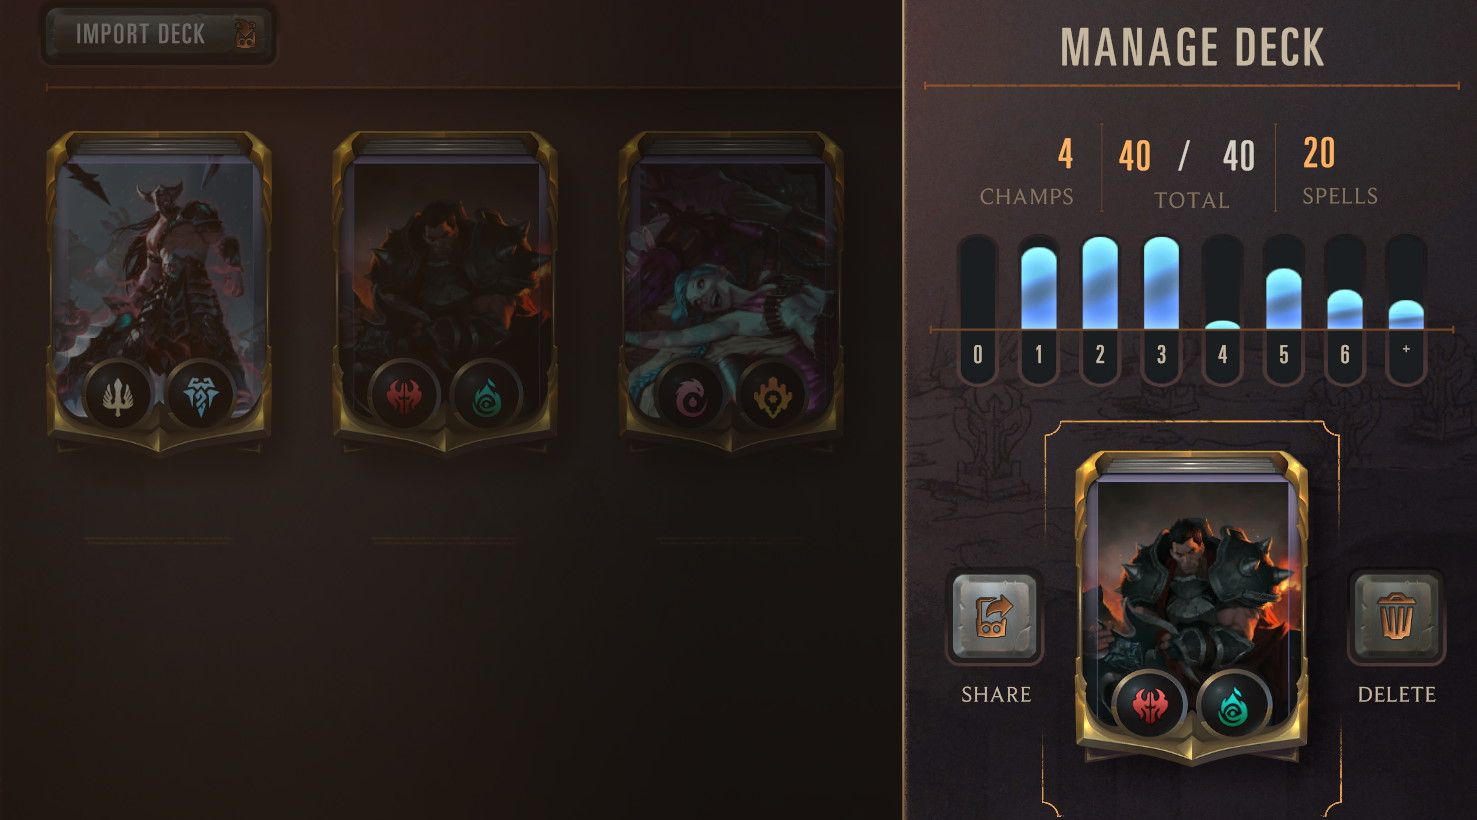Click the golden gear region icon on Jinx deck
Screen dimensions: 1477x820
click(772, 395)
